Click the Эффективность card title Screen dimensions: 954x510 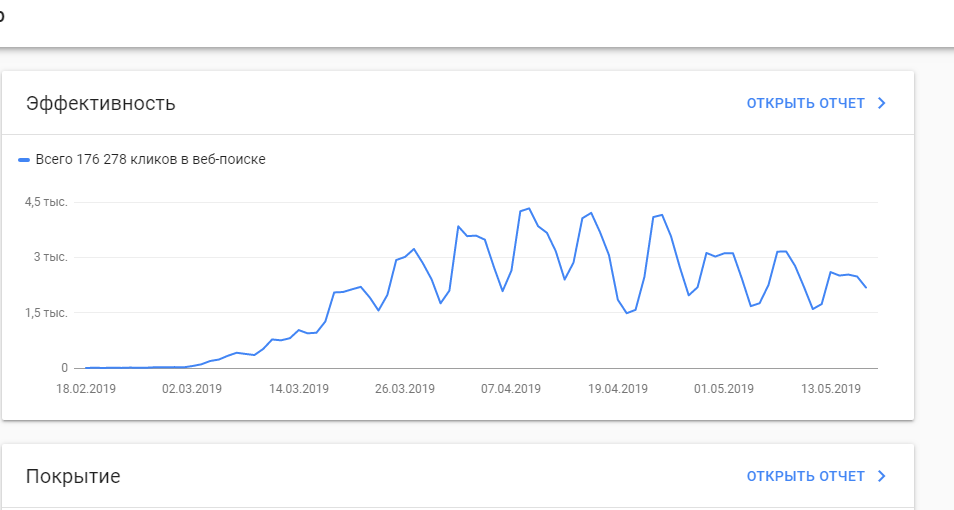pos(101,103)
